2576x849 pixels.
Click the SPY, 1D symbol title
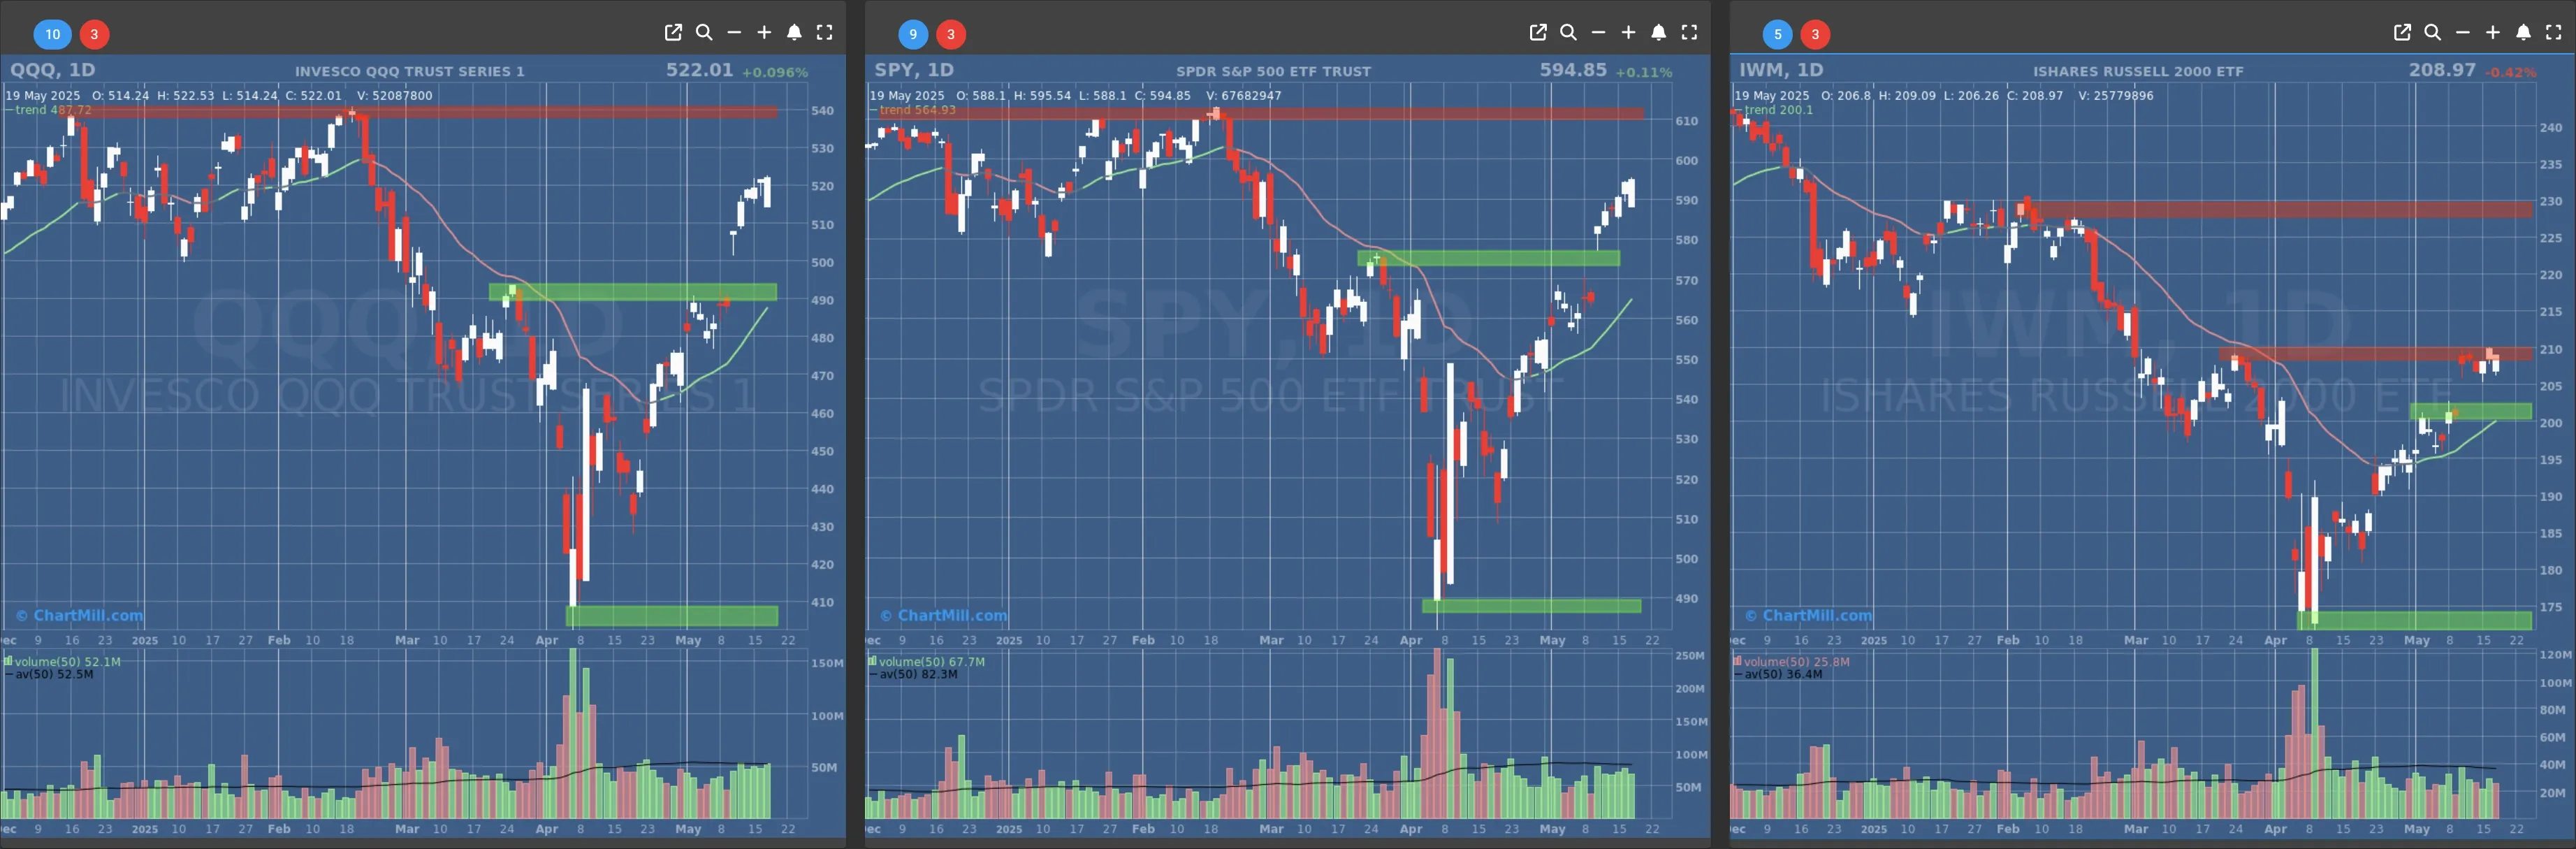point(914,70)
